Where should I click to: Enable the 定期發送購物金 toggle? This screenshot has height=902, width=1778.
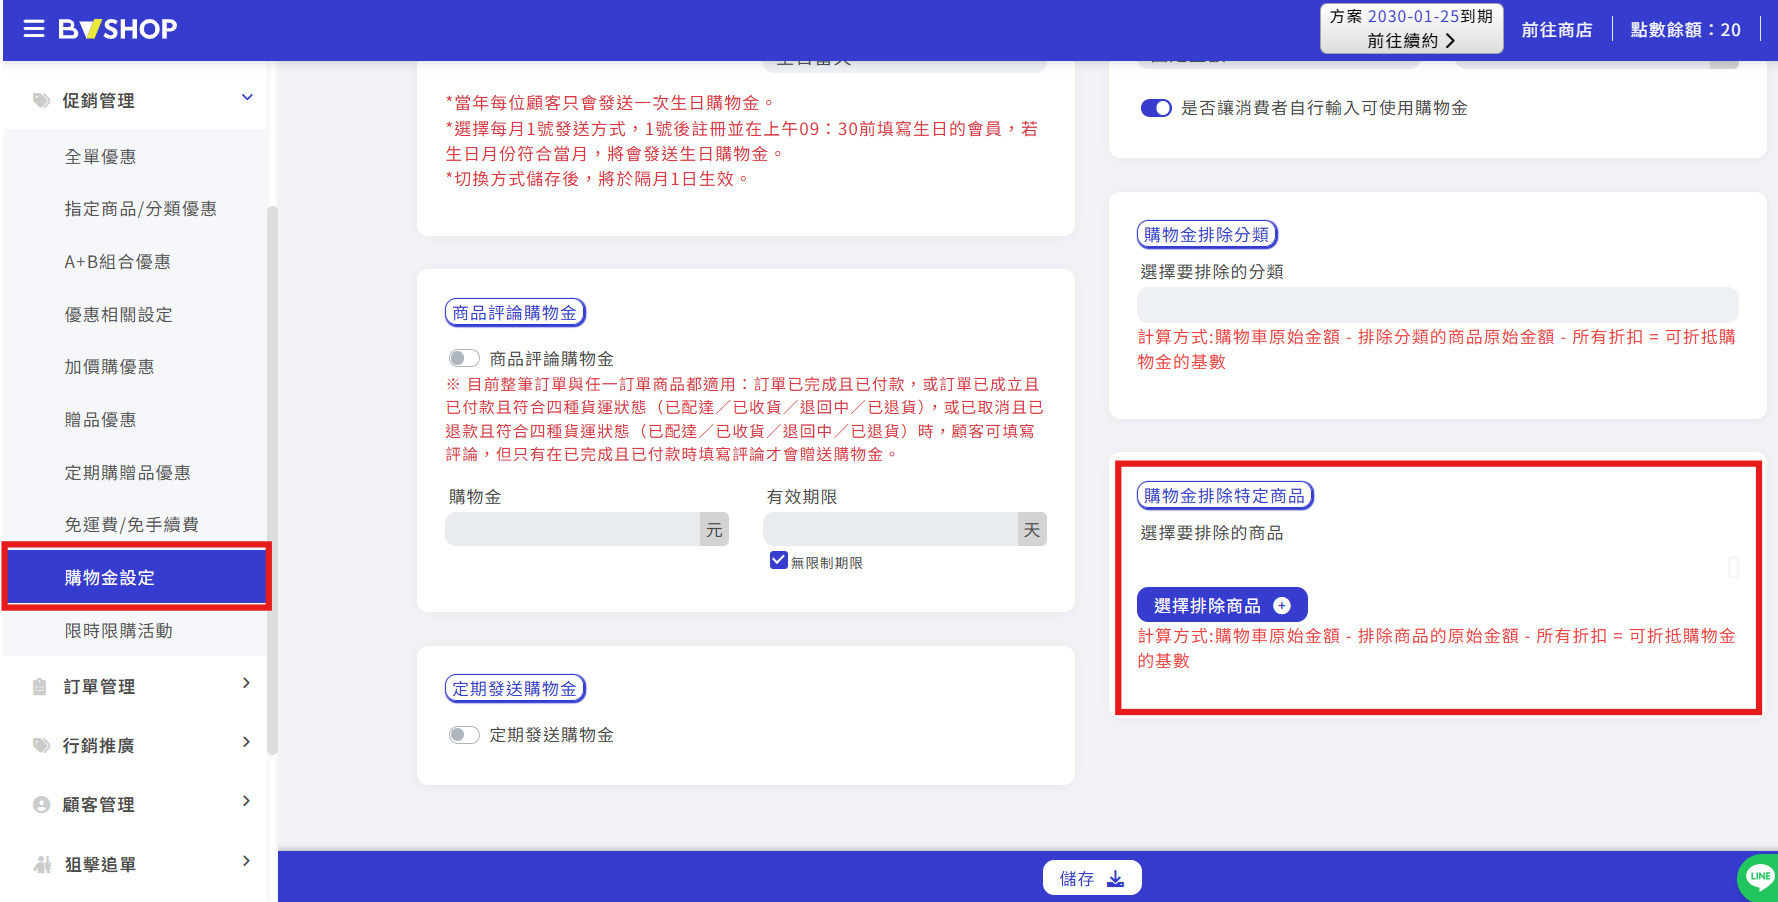[x=464, y=735]
